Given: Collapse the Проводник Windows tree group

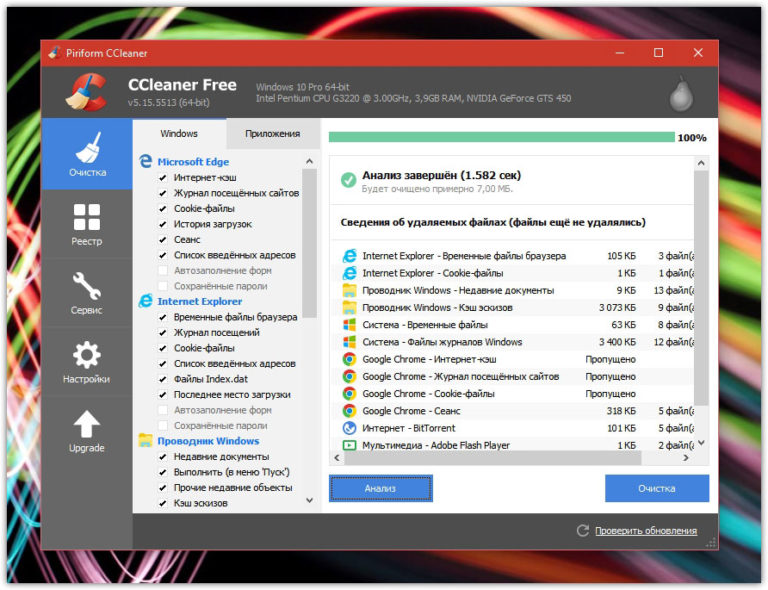Looking at the screenshot, I should point(207,441).
